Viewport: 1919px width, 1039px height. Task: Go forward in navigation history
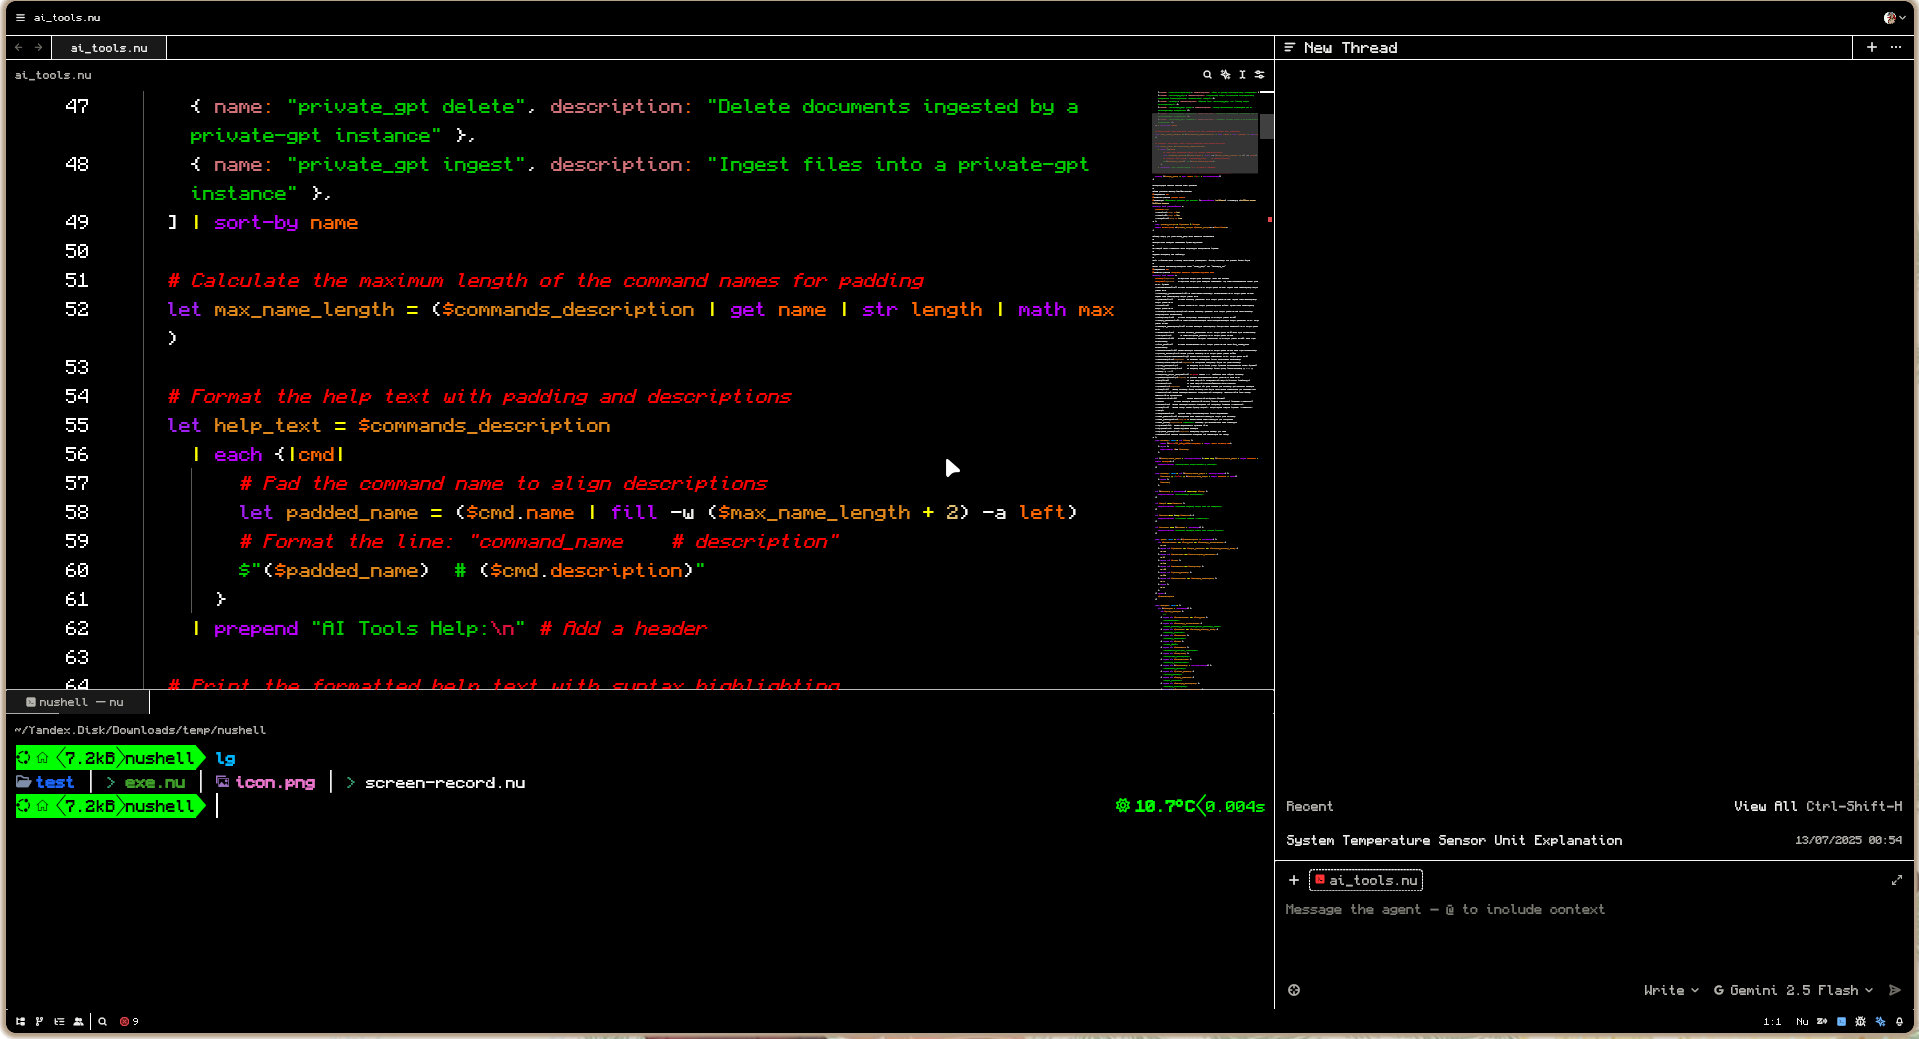point(38,47)
